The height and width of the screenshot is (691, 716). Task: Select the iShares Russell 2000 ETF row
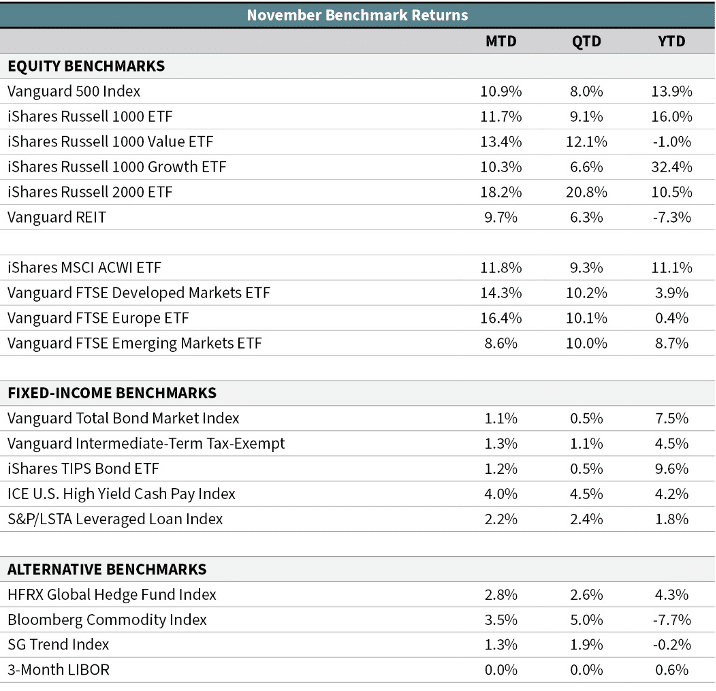358,192
